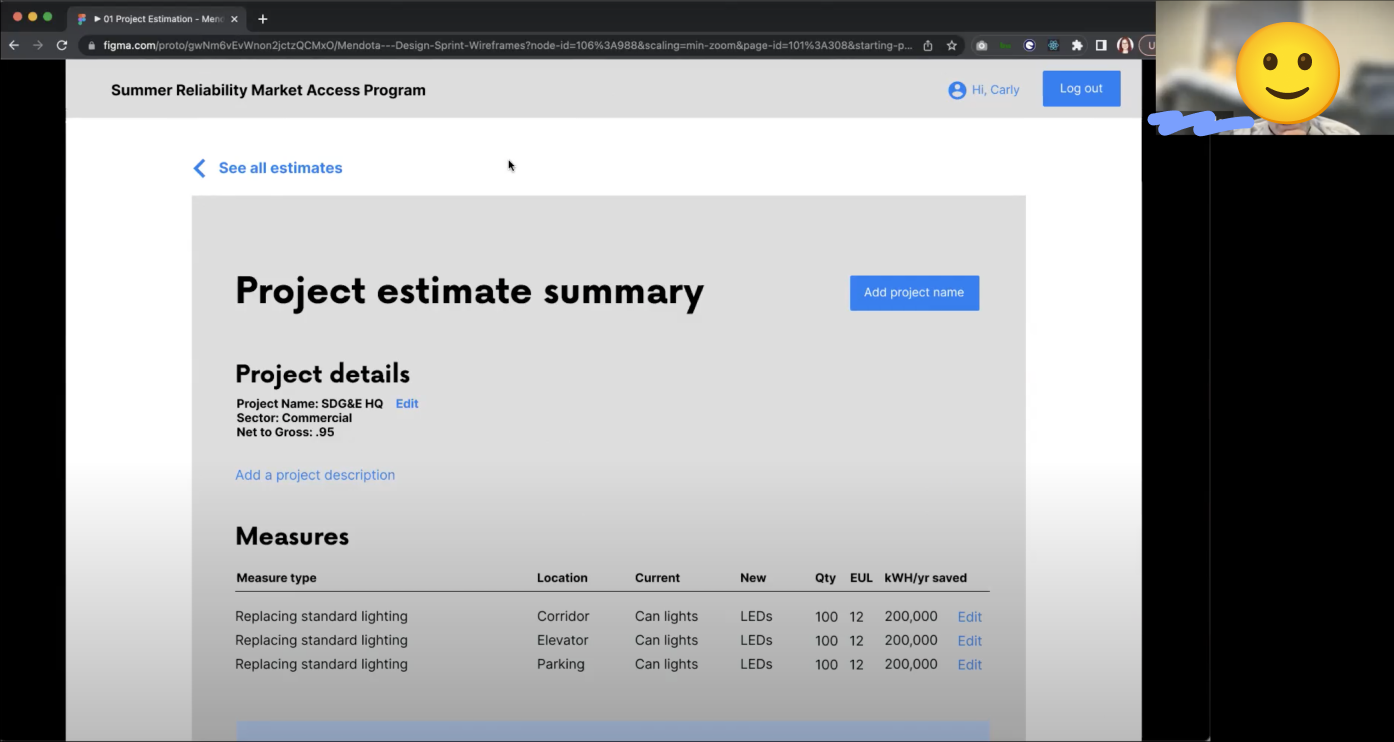
Task: Click the user account icon beside Hi, Carly
Action: pos(957,90)
